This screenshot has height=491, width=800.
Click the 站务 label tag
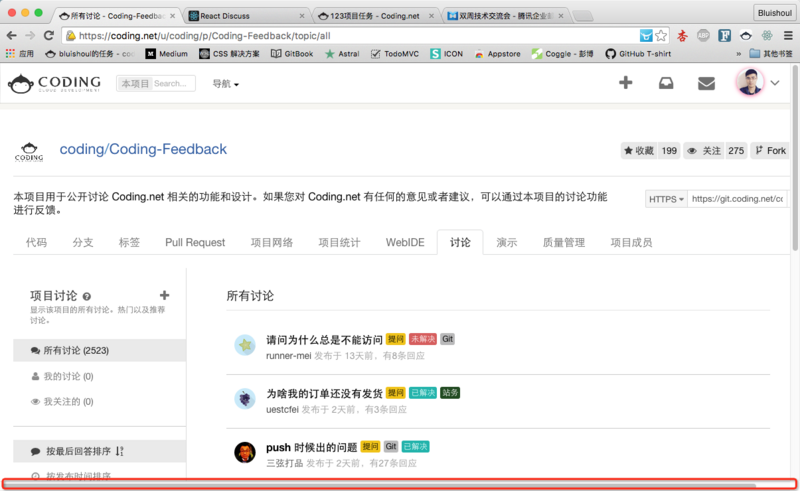(449, 392)
